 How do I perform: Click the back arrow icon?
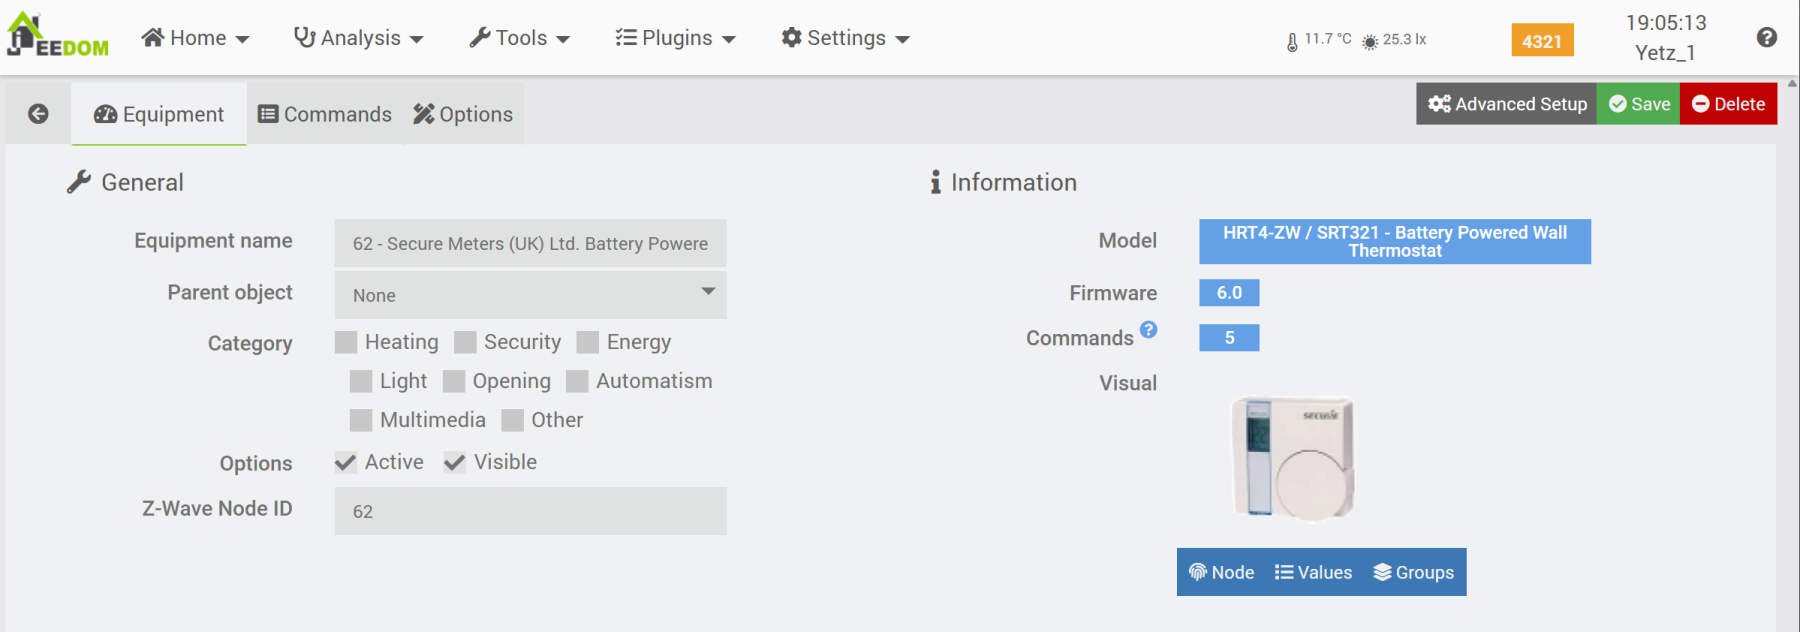coord(38,114)
